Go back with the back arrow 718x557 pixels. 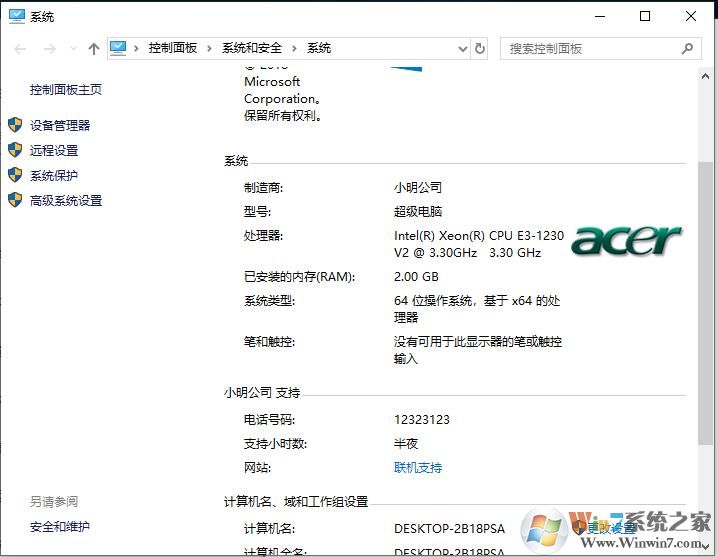[20, 49]
